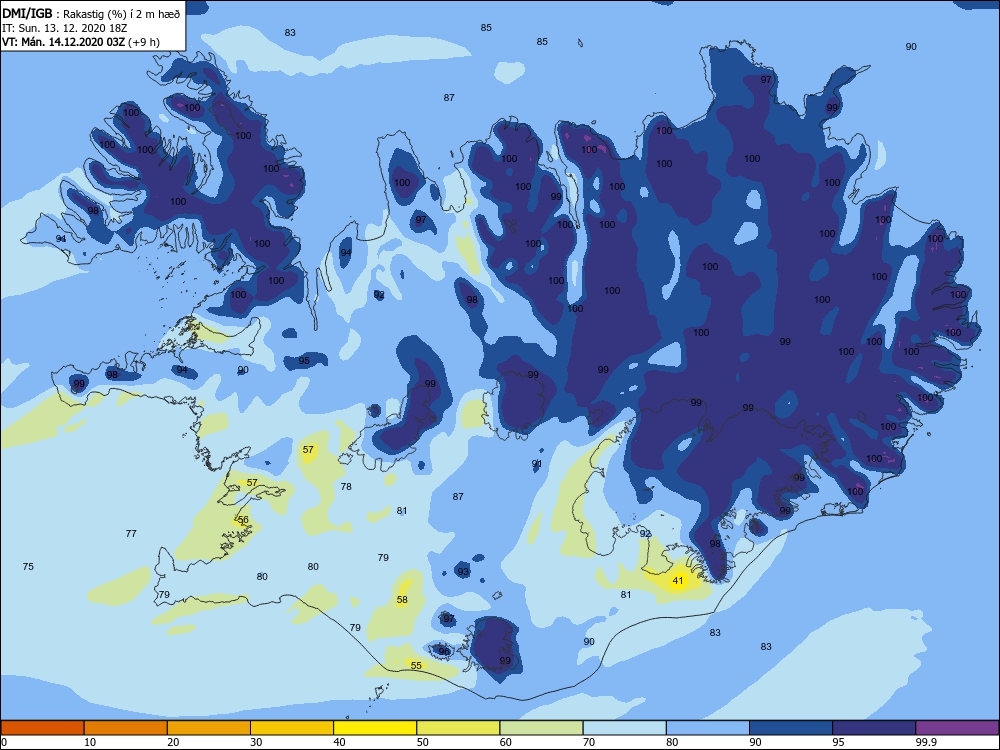
Task: Click the legend tick label '10'
Action: (x=90, y=742)
